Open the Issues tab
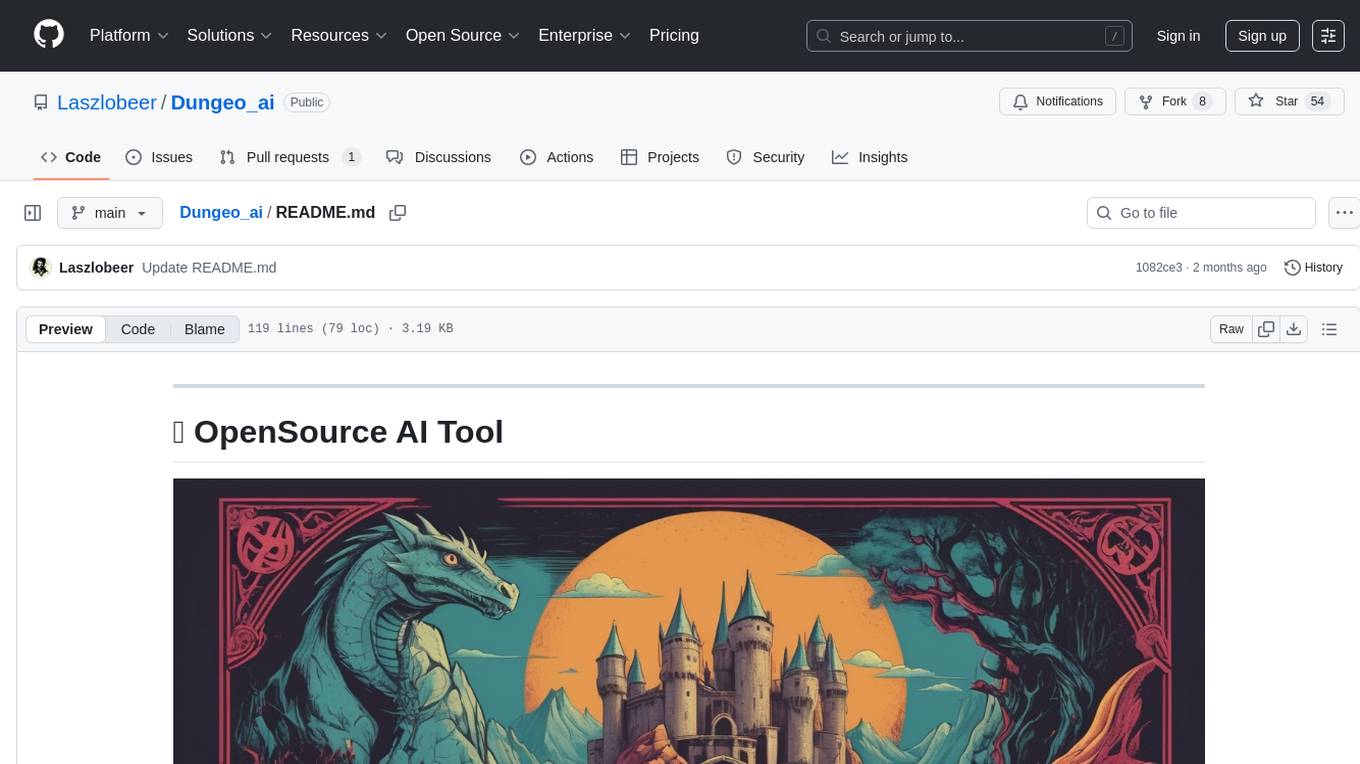Image resolution: width=1360 pixels, height=764 pixels. pyautogui.click(x=159, y=157)
